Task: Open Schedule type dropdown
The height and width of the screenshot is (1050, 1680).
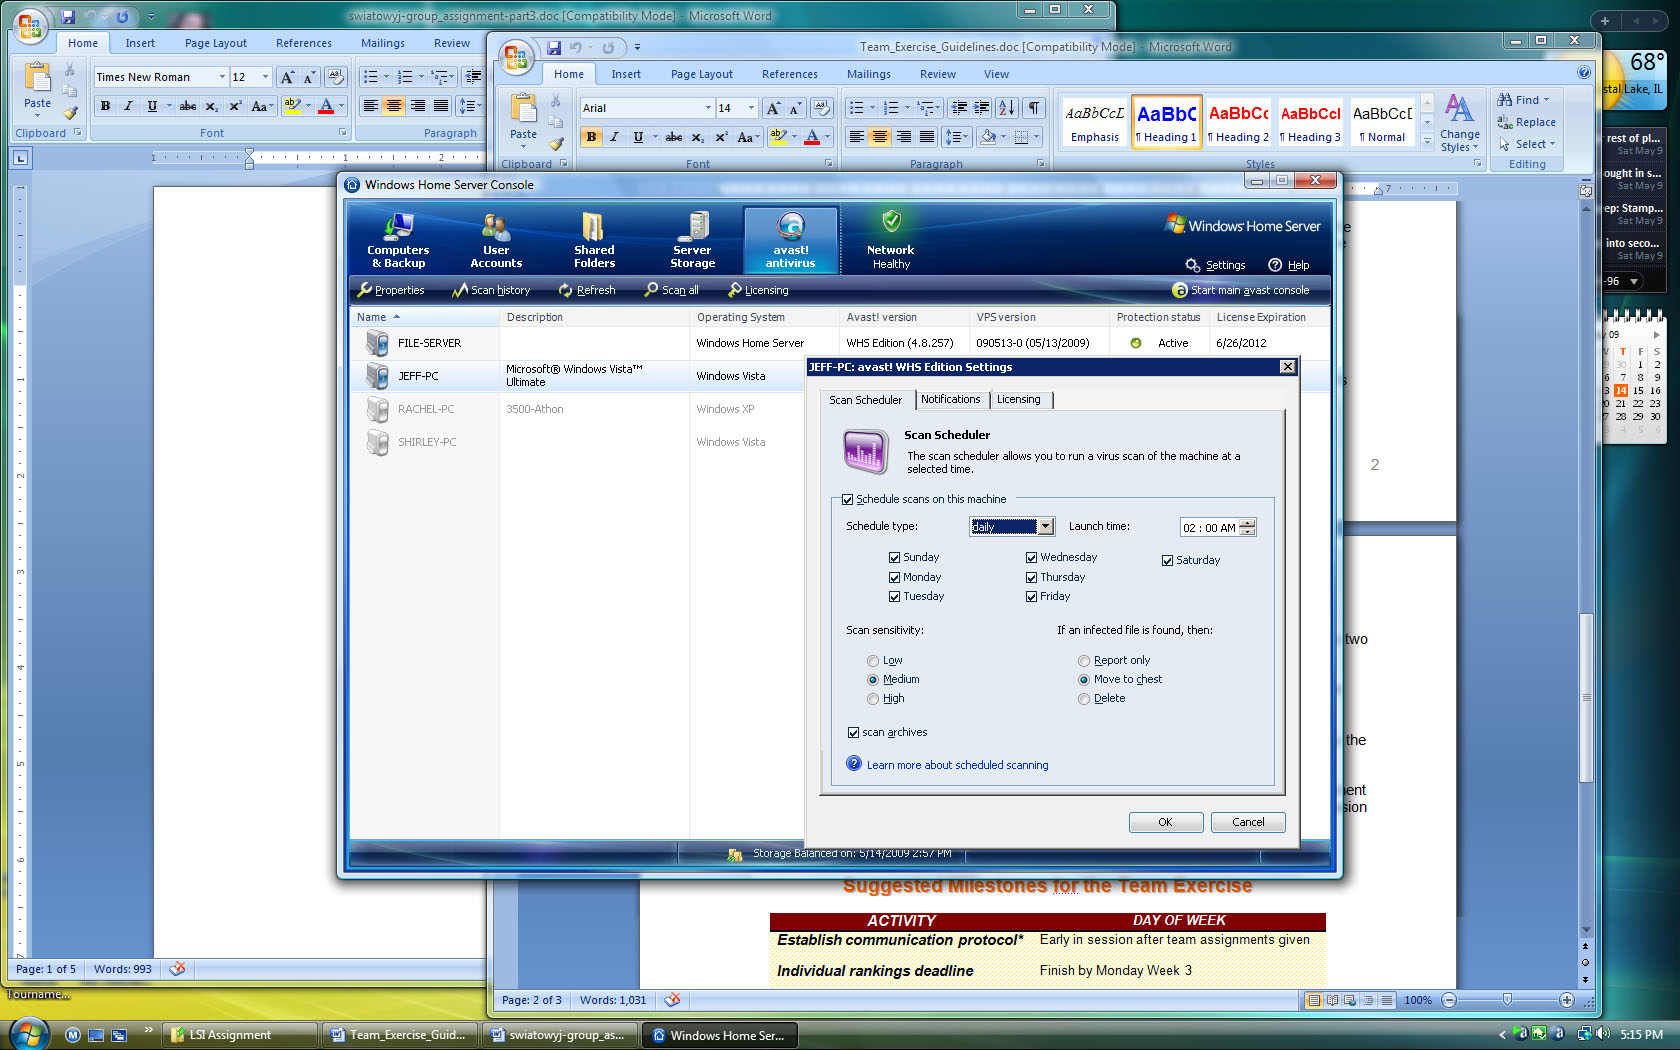Action: pos(1046,526)
